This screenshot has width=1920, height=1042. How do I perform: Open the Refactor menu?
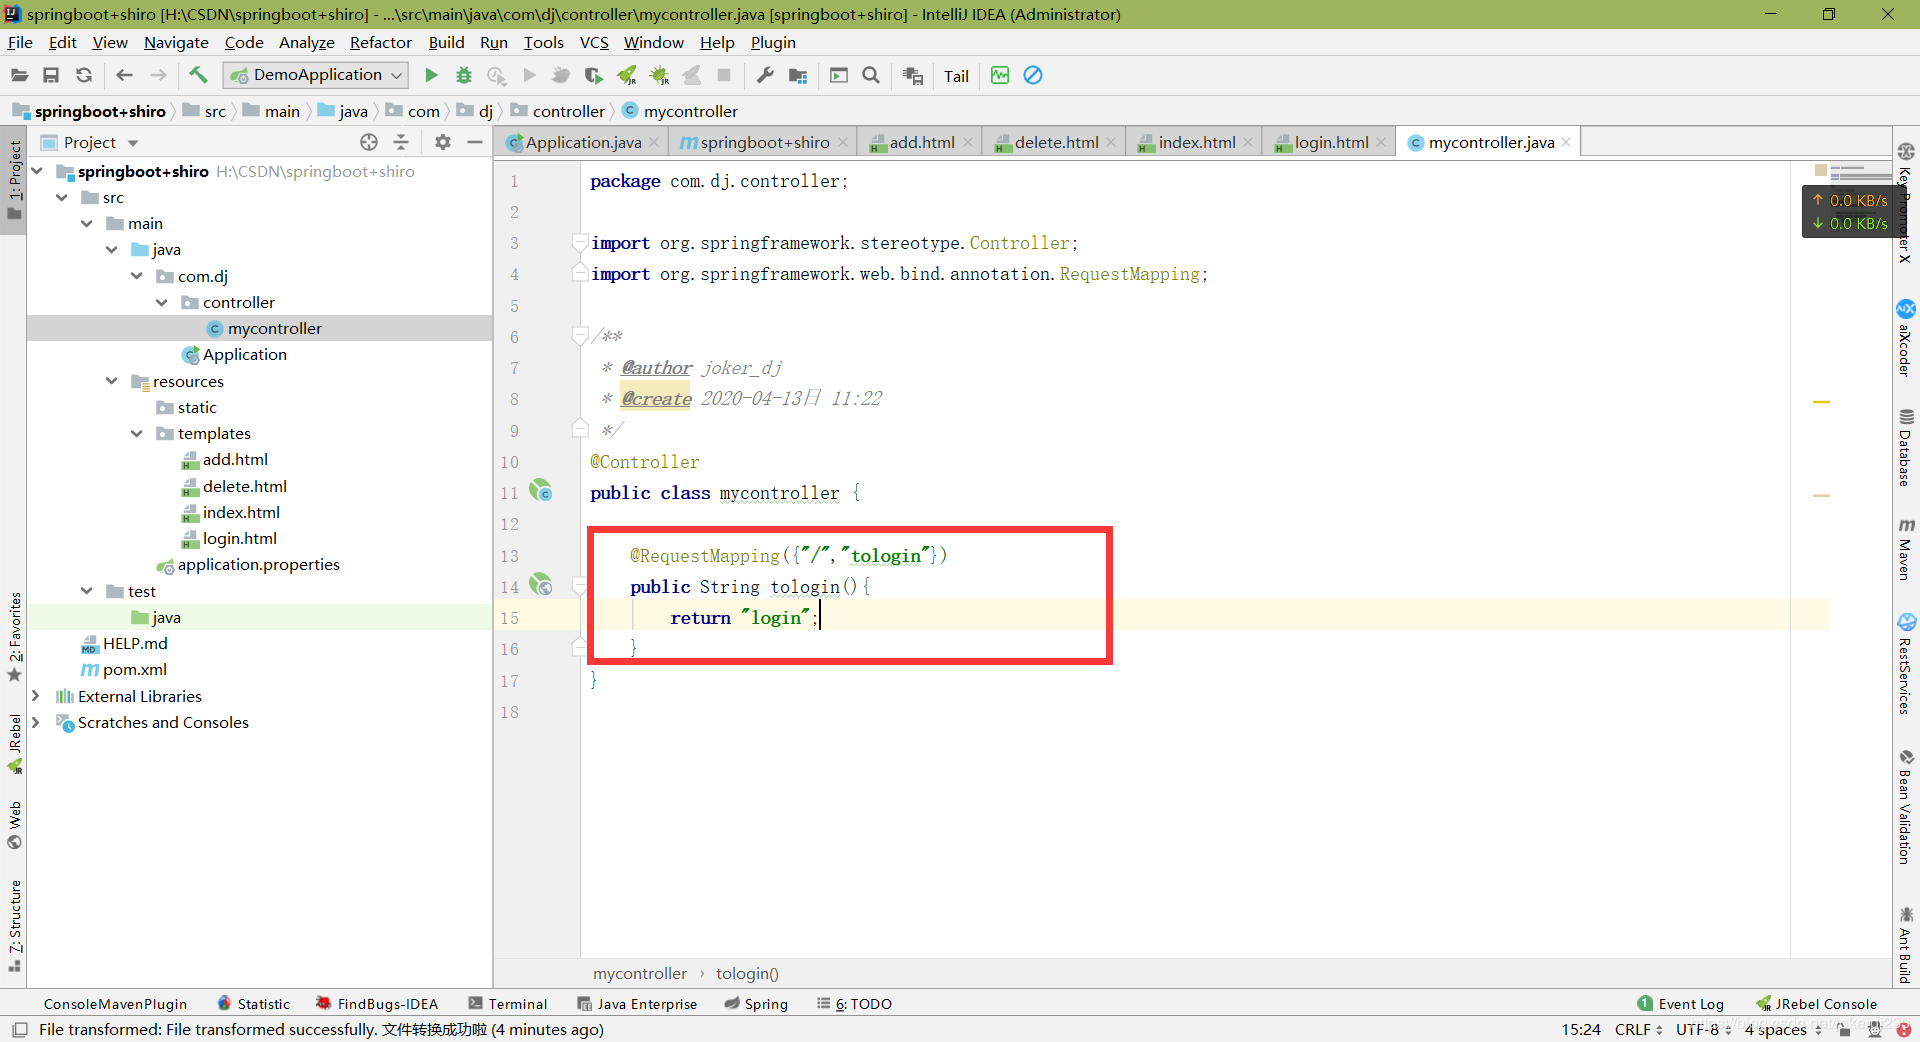381,42
